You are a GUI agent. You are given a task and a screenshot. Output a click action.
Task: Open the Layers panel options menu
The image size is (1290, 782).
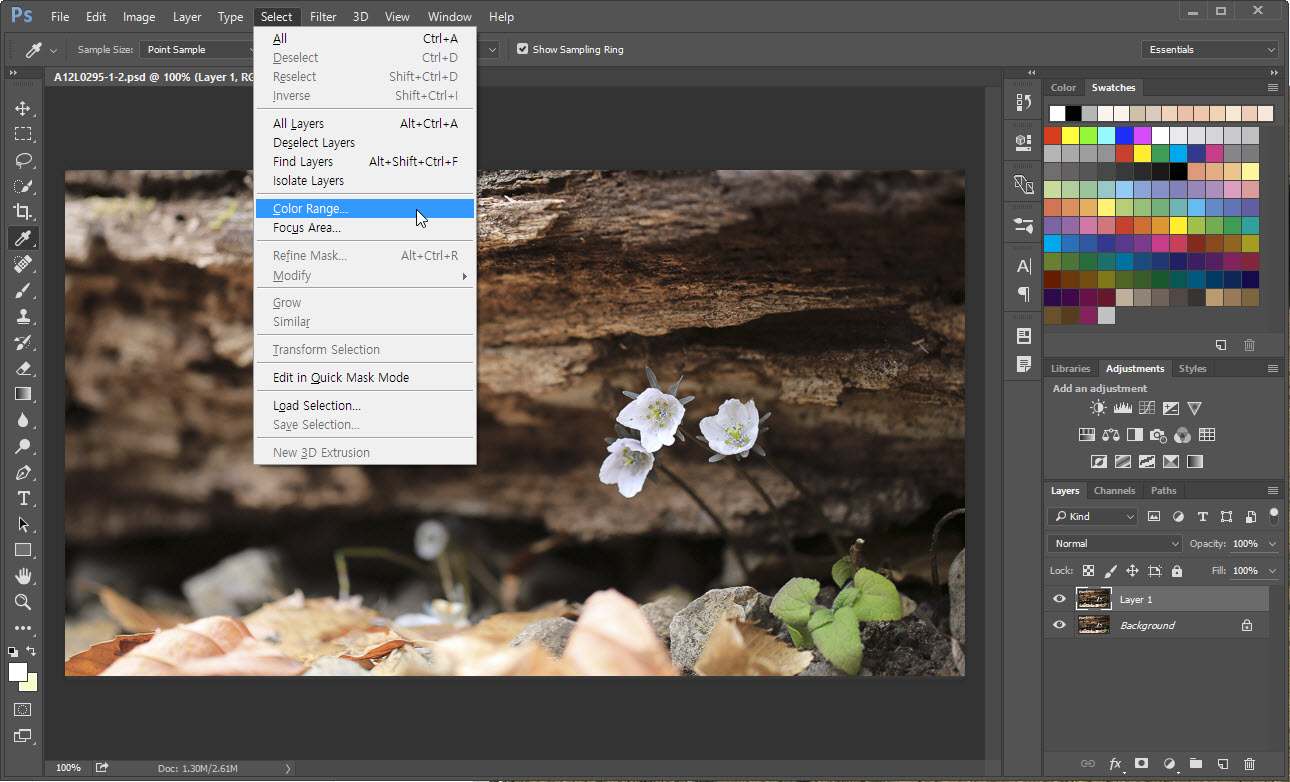pos(1273,491)
